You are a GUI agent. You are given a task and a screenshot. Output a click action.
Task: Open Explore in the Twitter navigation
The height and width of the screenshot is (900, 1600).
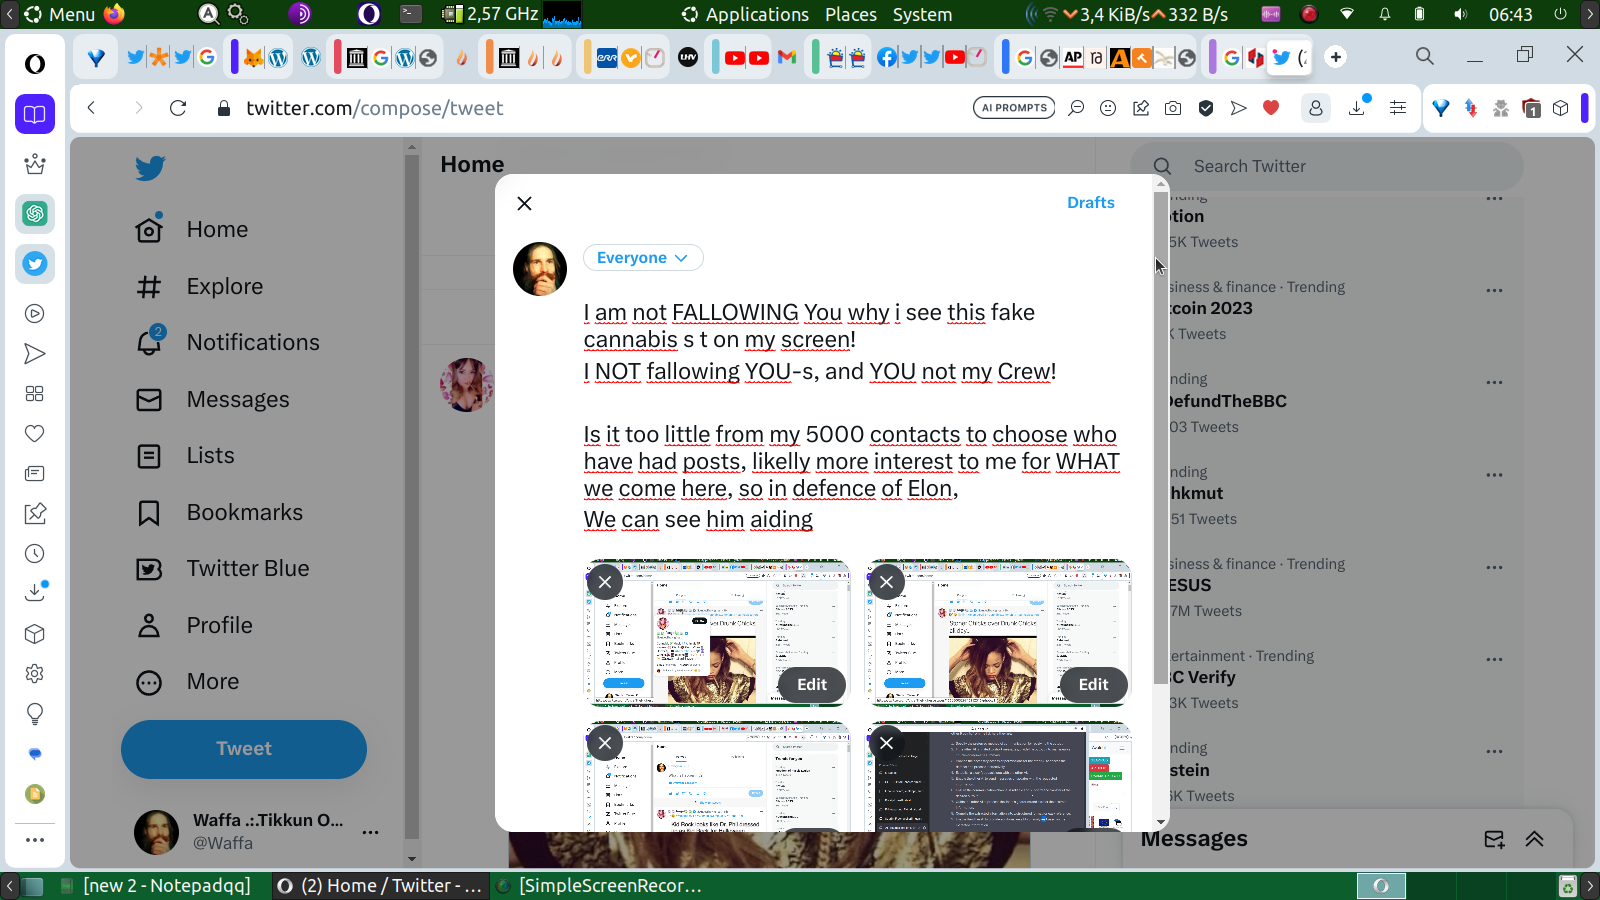(x=200, y=287)
